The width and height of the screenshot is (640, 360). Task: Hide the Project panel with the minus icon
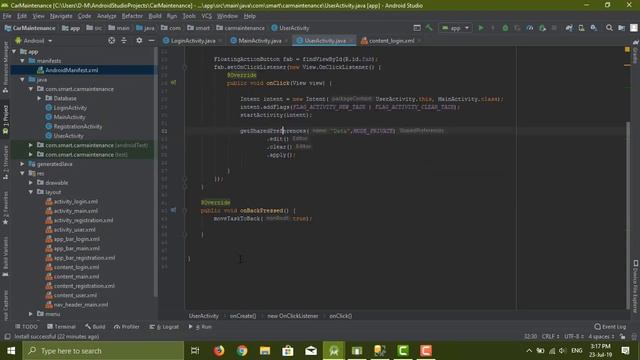point(151,41)
